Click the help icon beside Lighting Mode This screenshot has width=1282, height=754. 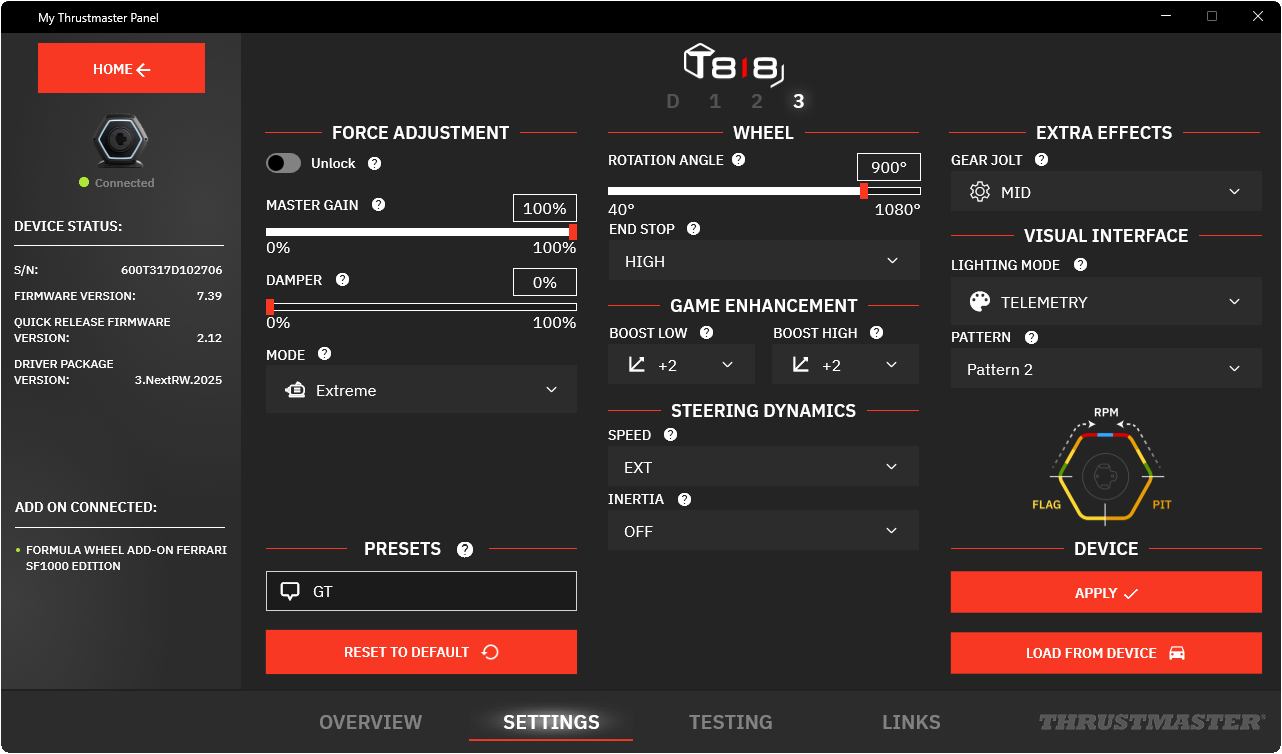pyautogui.click(x=1080, y=265)
